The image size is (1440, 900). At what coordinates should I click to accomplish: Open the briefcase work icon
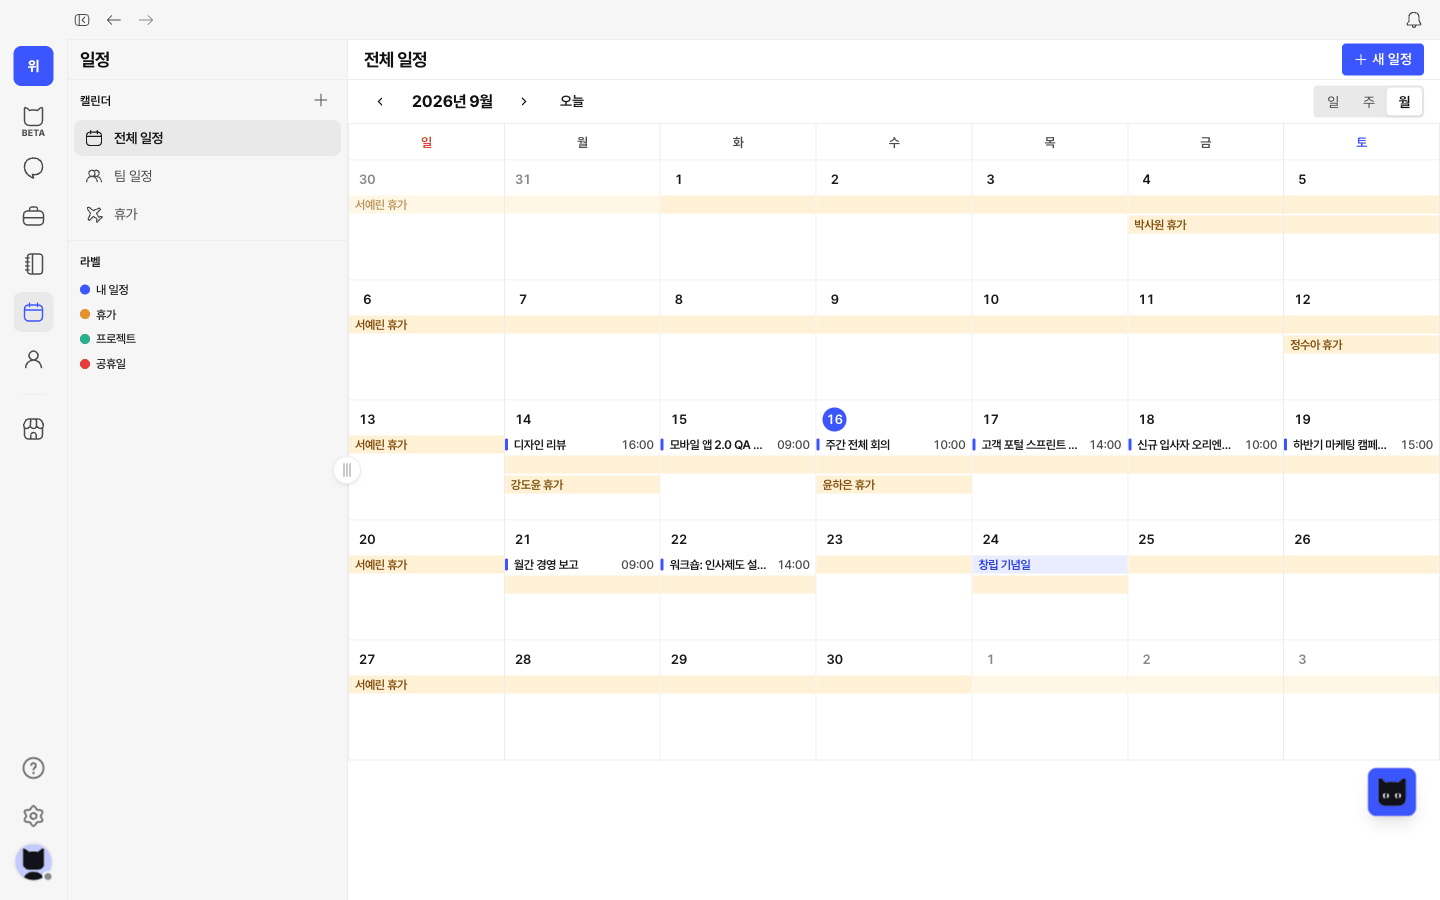pyautogui.click(x=33, y=216)
